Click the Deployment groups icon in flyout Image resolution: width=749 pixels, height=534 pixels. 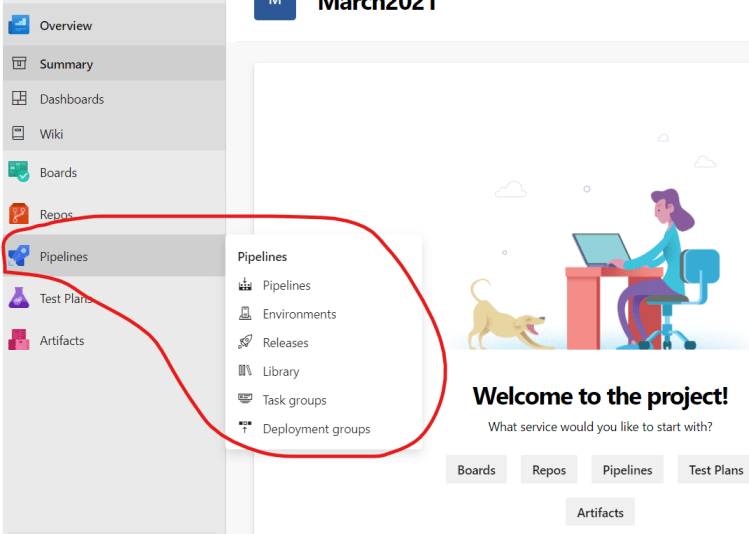tap(245, 427)
